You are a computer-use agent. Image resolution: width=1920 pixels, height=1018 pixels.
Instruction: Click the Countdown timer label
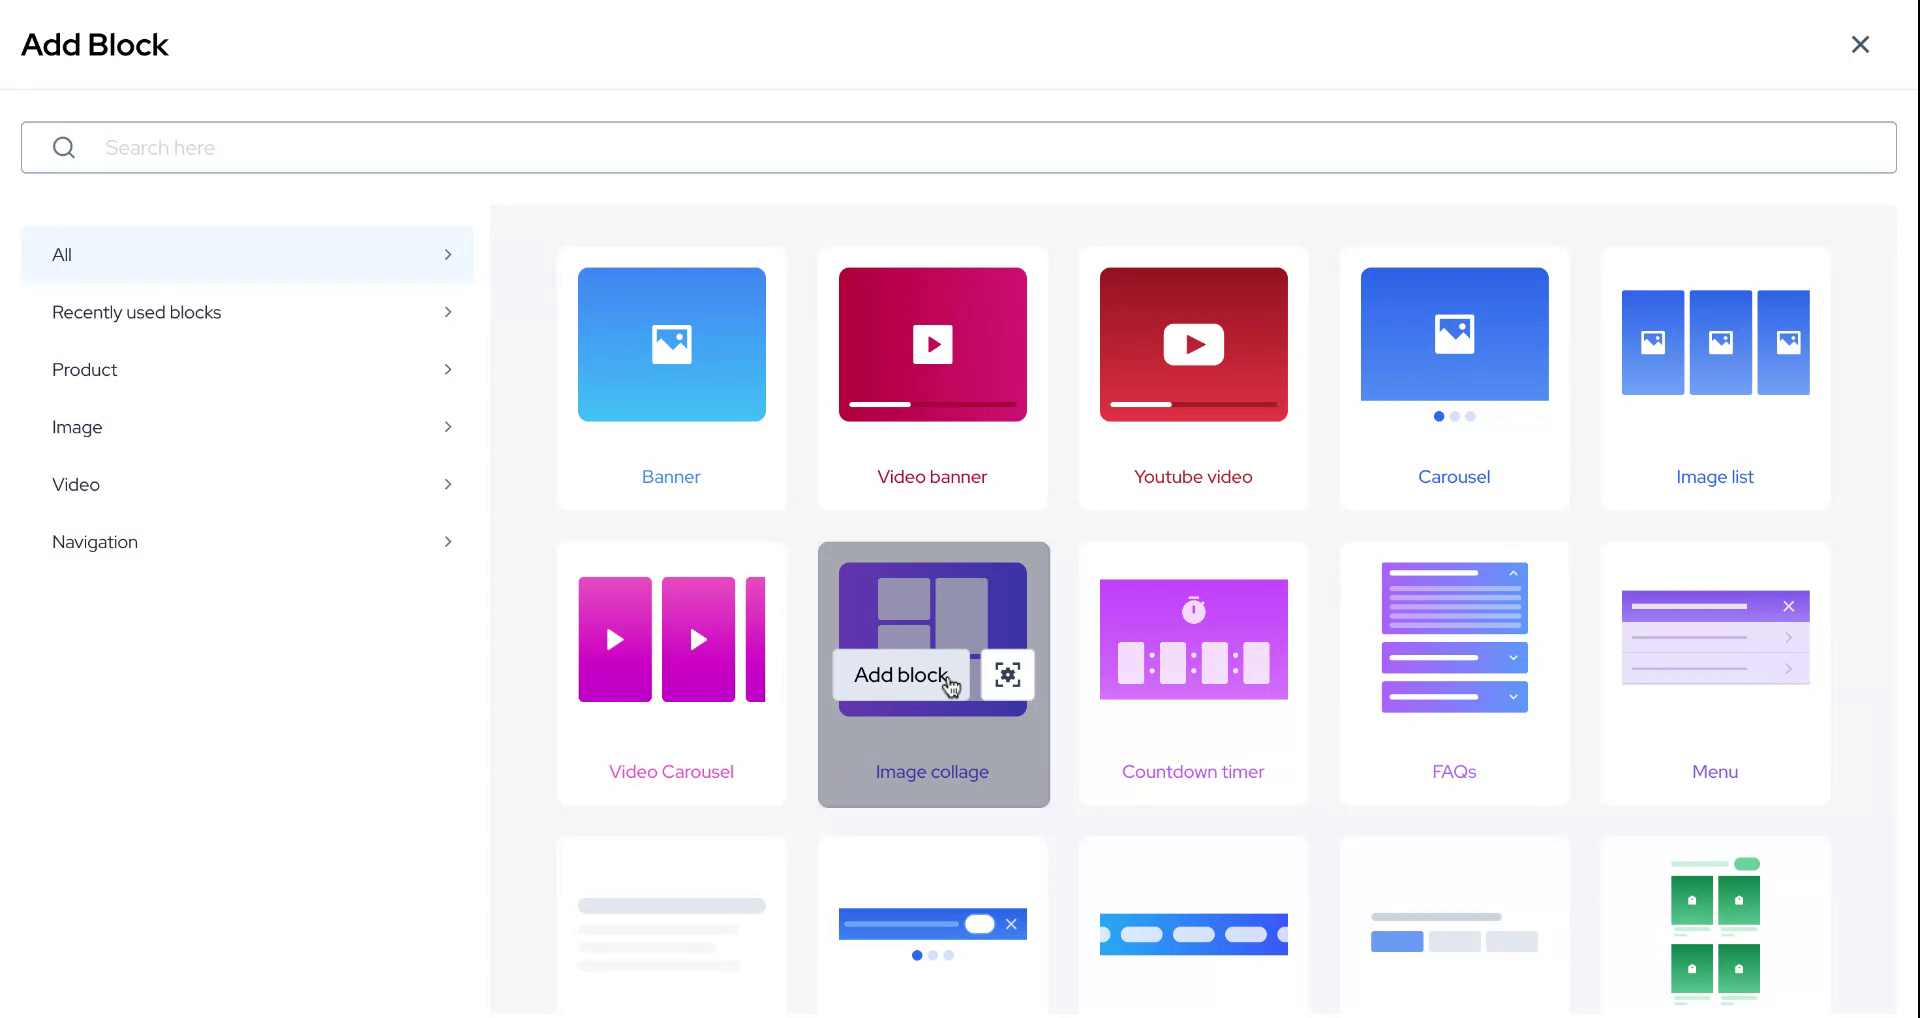(1193, 772)
